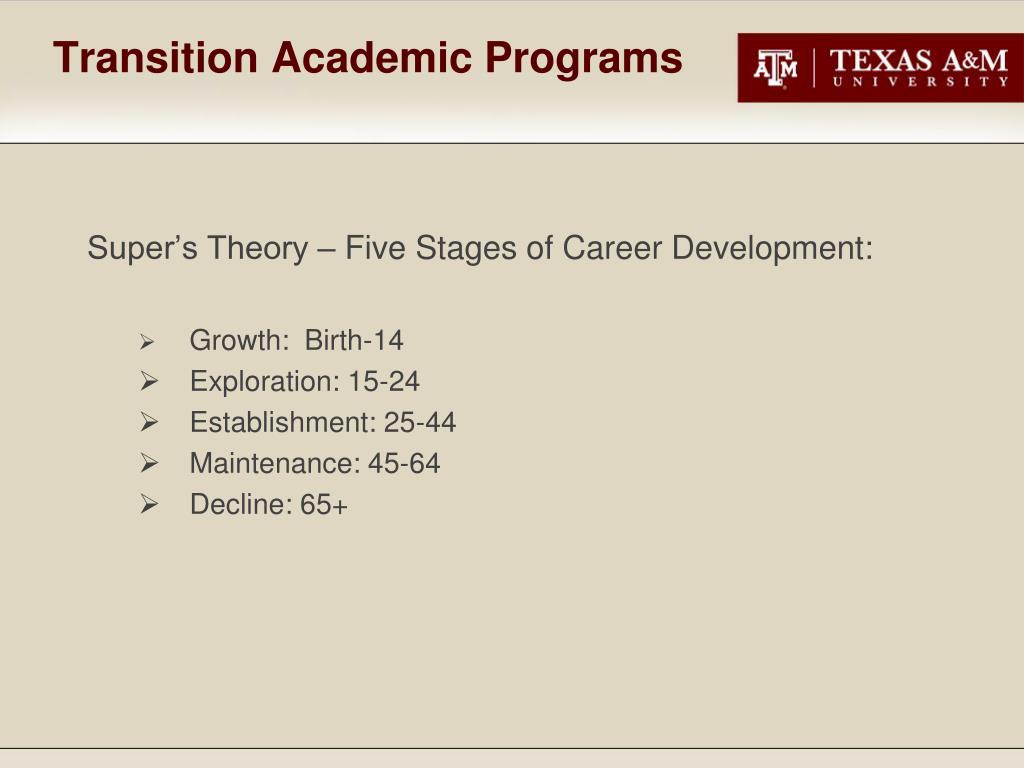Viewport: 1024px width, 768px height.
Task: Click the word Programs in the title
Action: 584,59
